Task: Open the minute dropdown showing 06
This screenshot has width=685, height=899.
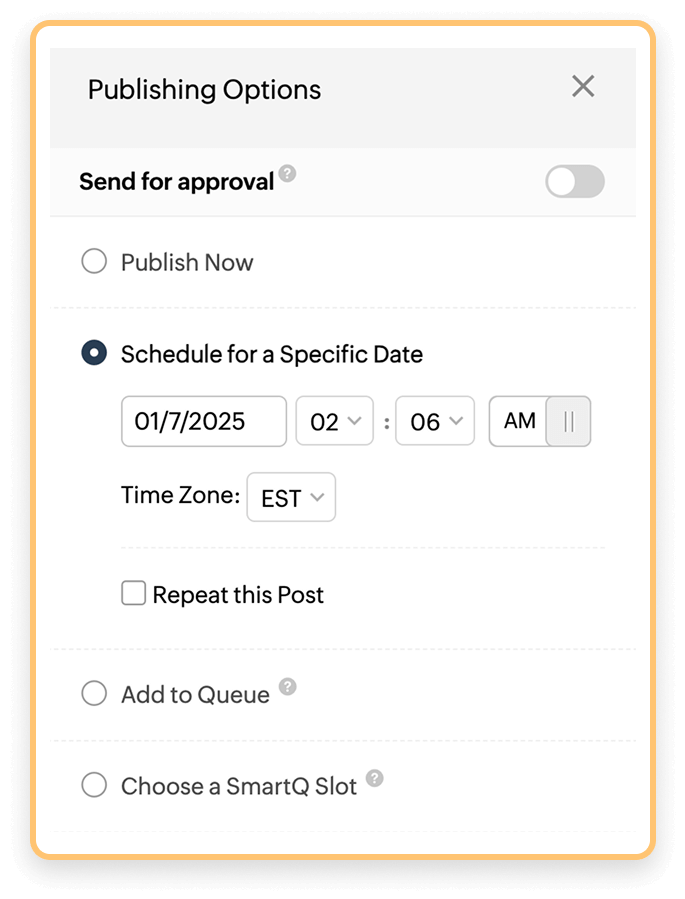Action: [x=434, y=421]
